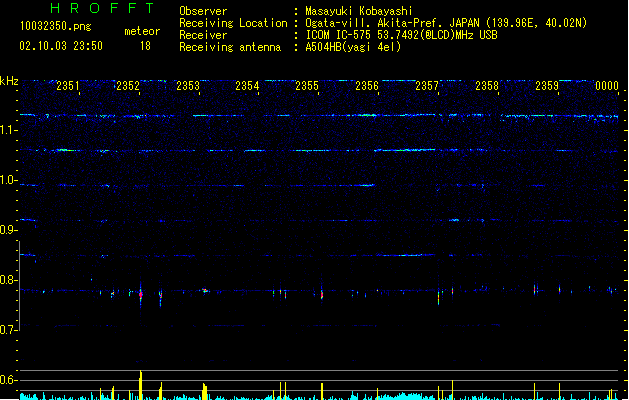Click the Receiving antenna label
The width and height of the screenshot is (629, 400).
coord(230,47)
